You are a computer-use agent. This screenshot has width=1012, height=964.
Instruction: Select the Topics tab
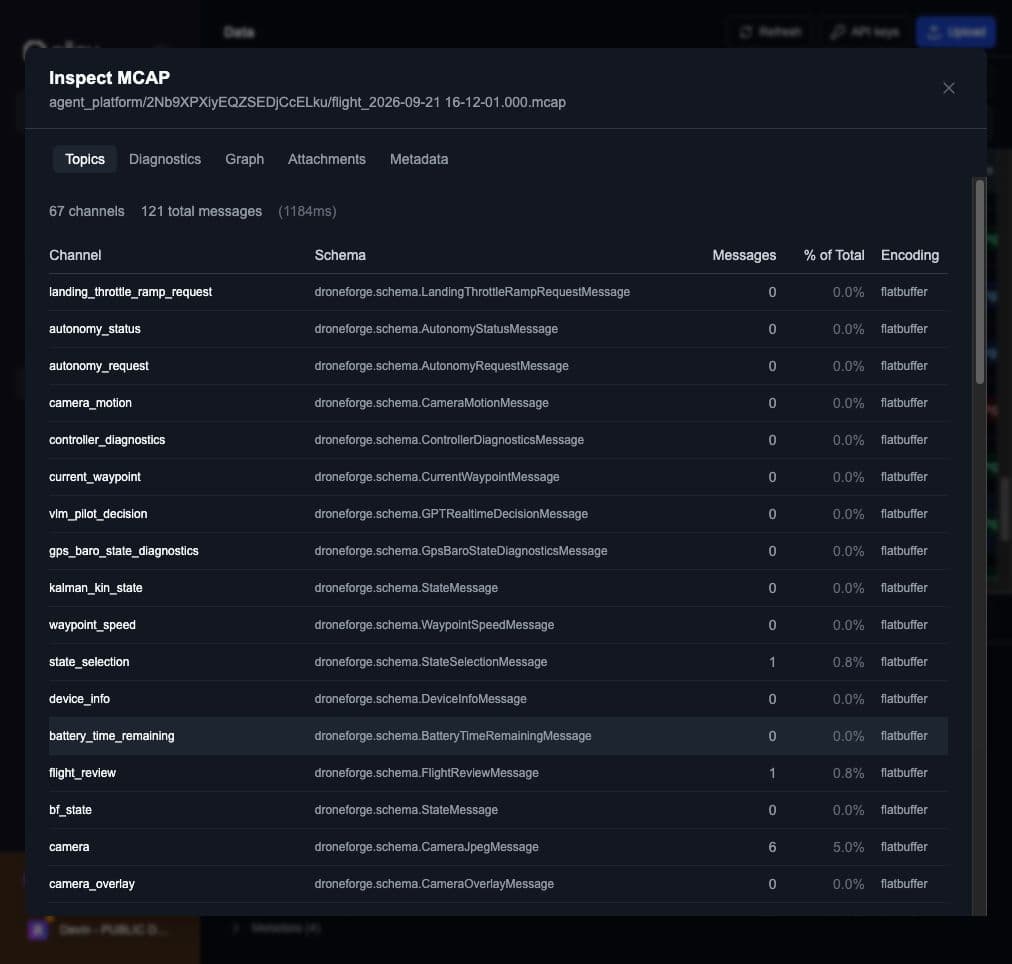85,159
